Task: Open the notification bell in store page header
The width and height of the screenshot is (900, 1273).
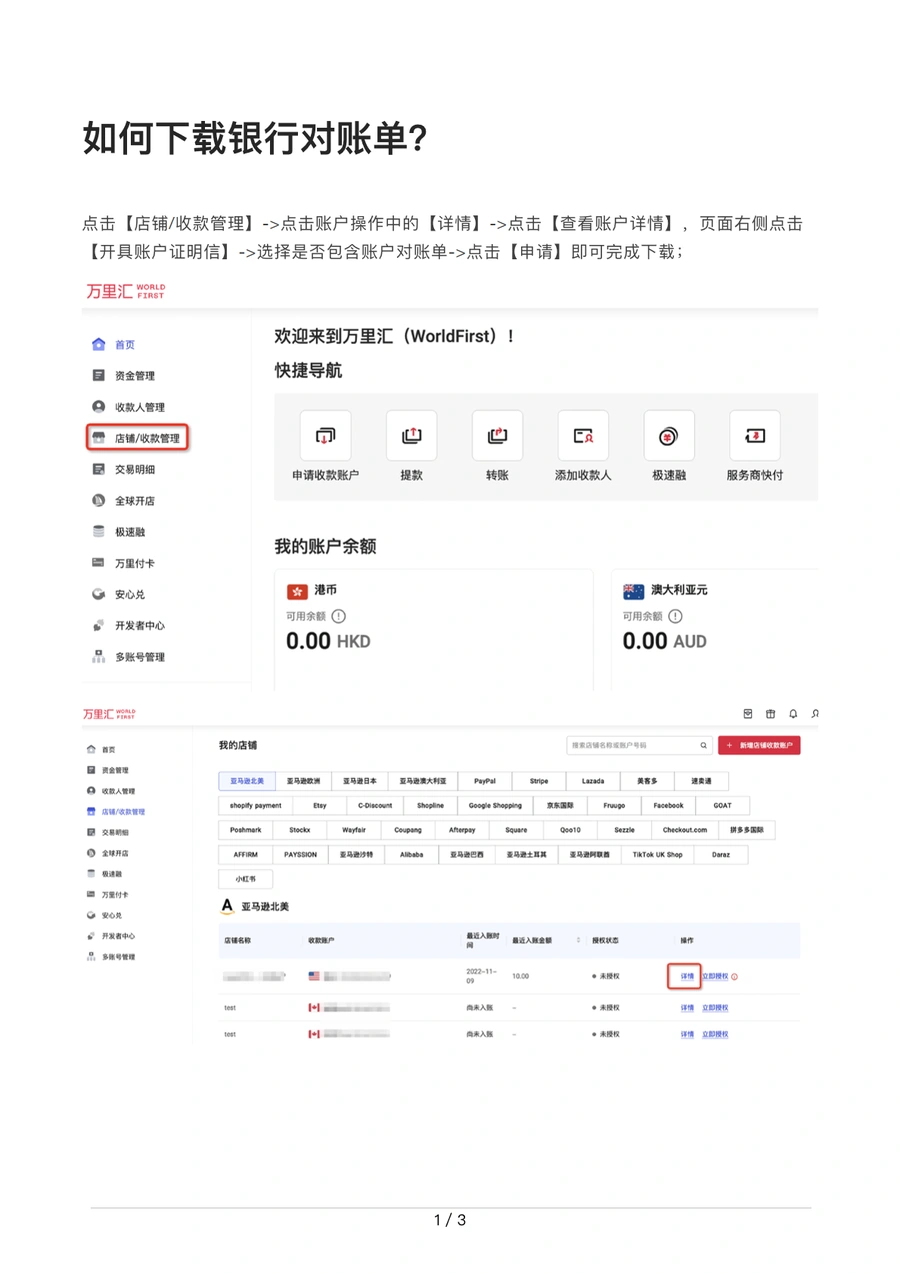Action: click(x=793, y=714)
